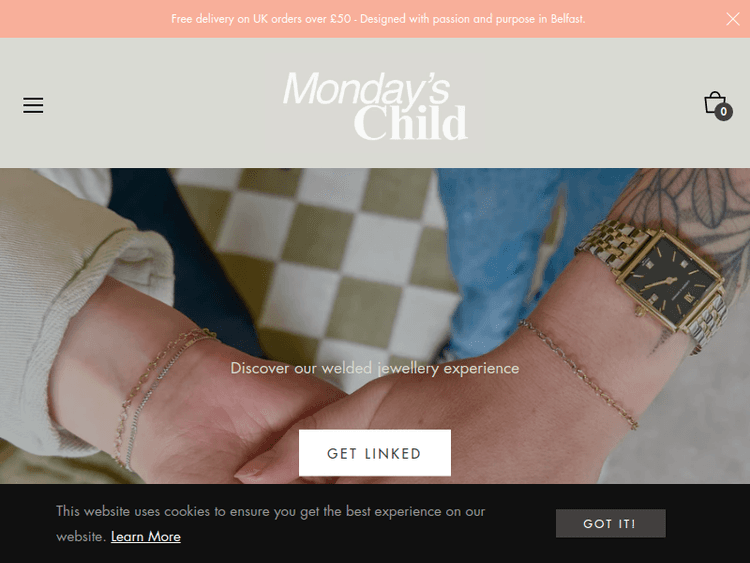
Task: Open the shopping bag cart
Action: click(715, 102)
